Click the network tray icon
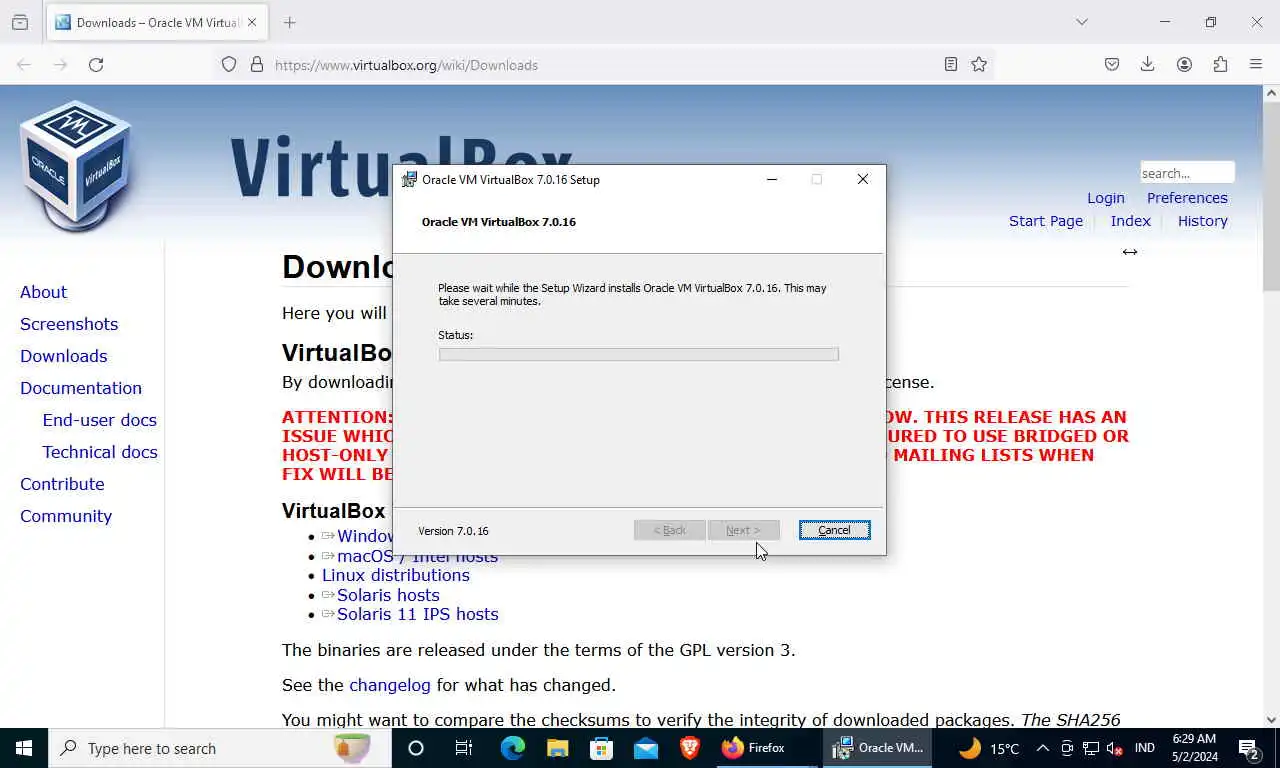Image resolution: width=1280 pixels, height=768 pixels. pyautogui.click(x=1091, y=748)
